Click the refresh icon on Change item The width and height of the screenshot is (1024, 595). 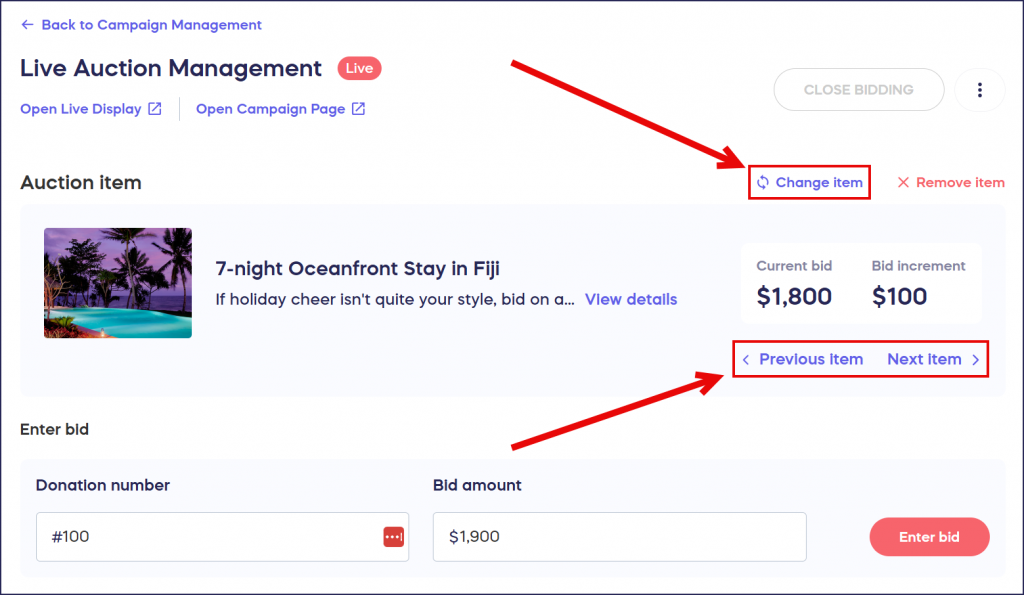click(x=763, y=182)
